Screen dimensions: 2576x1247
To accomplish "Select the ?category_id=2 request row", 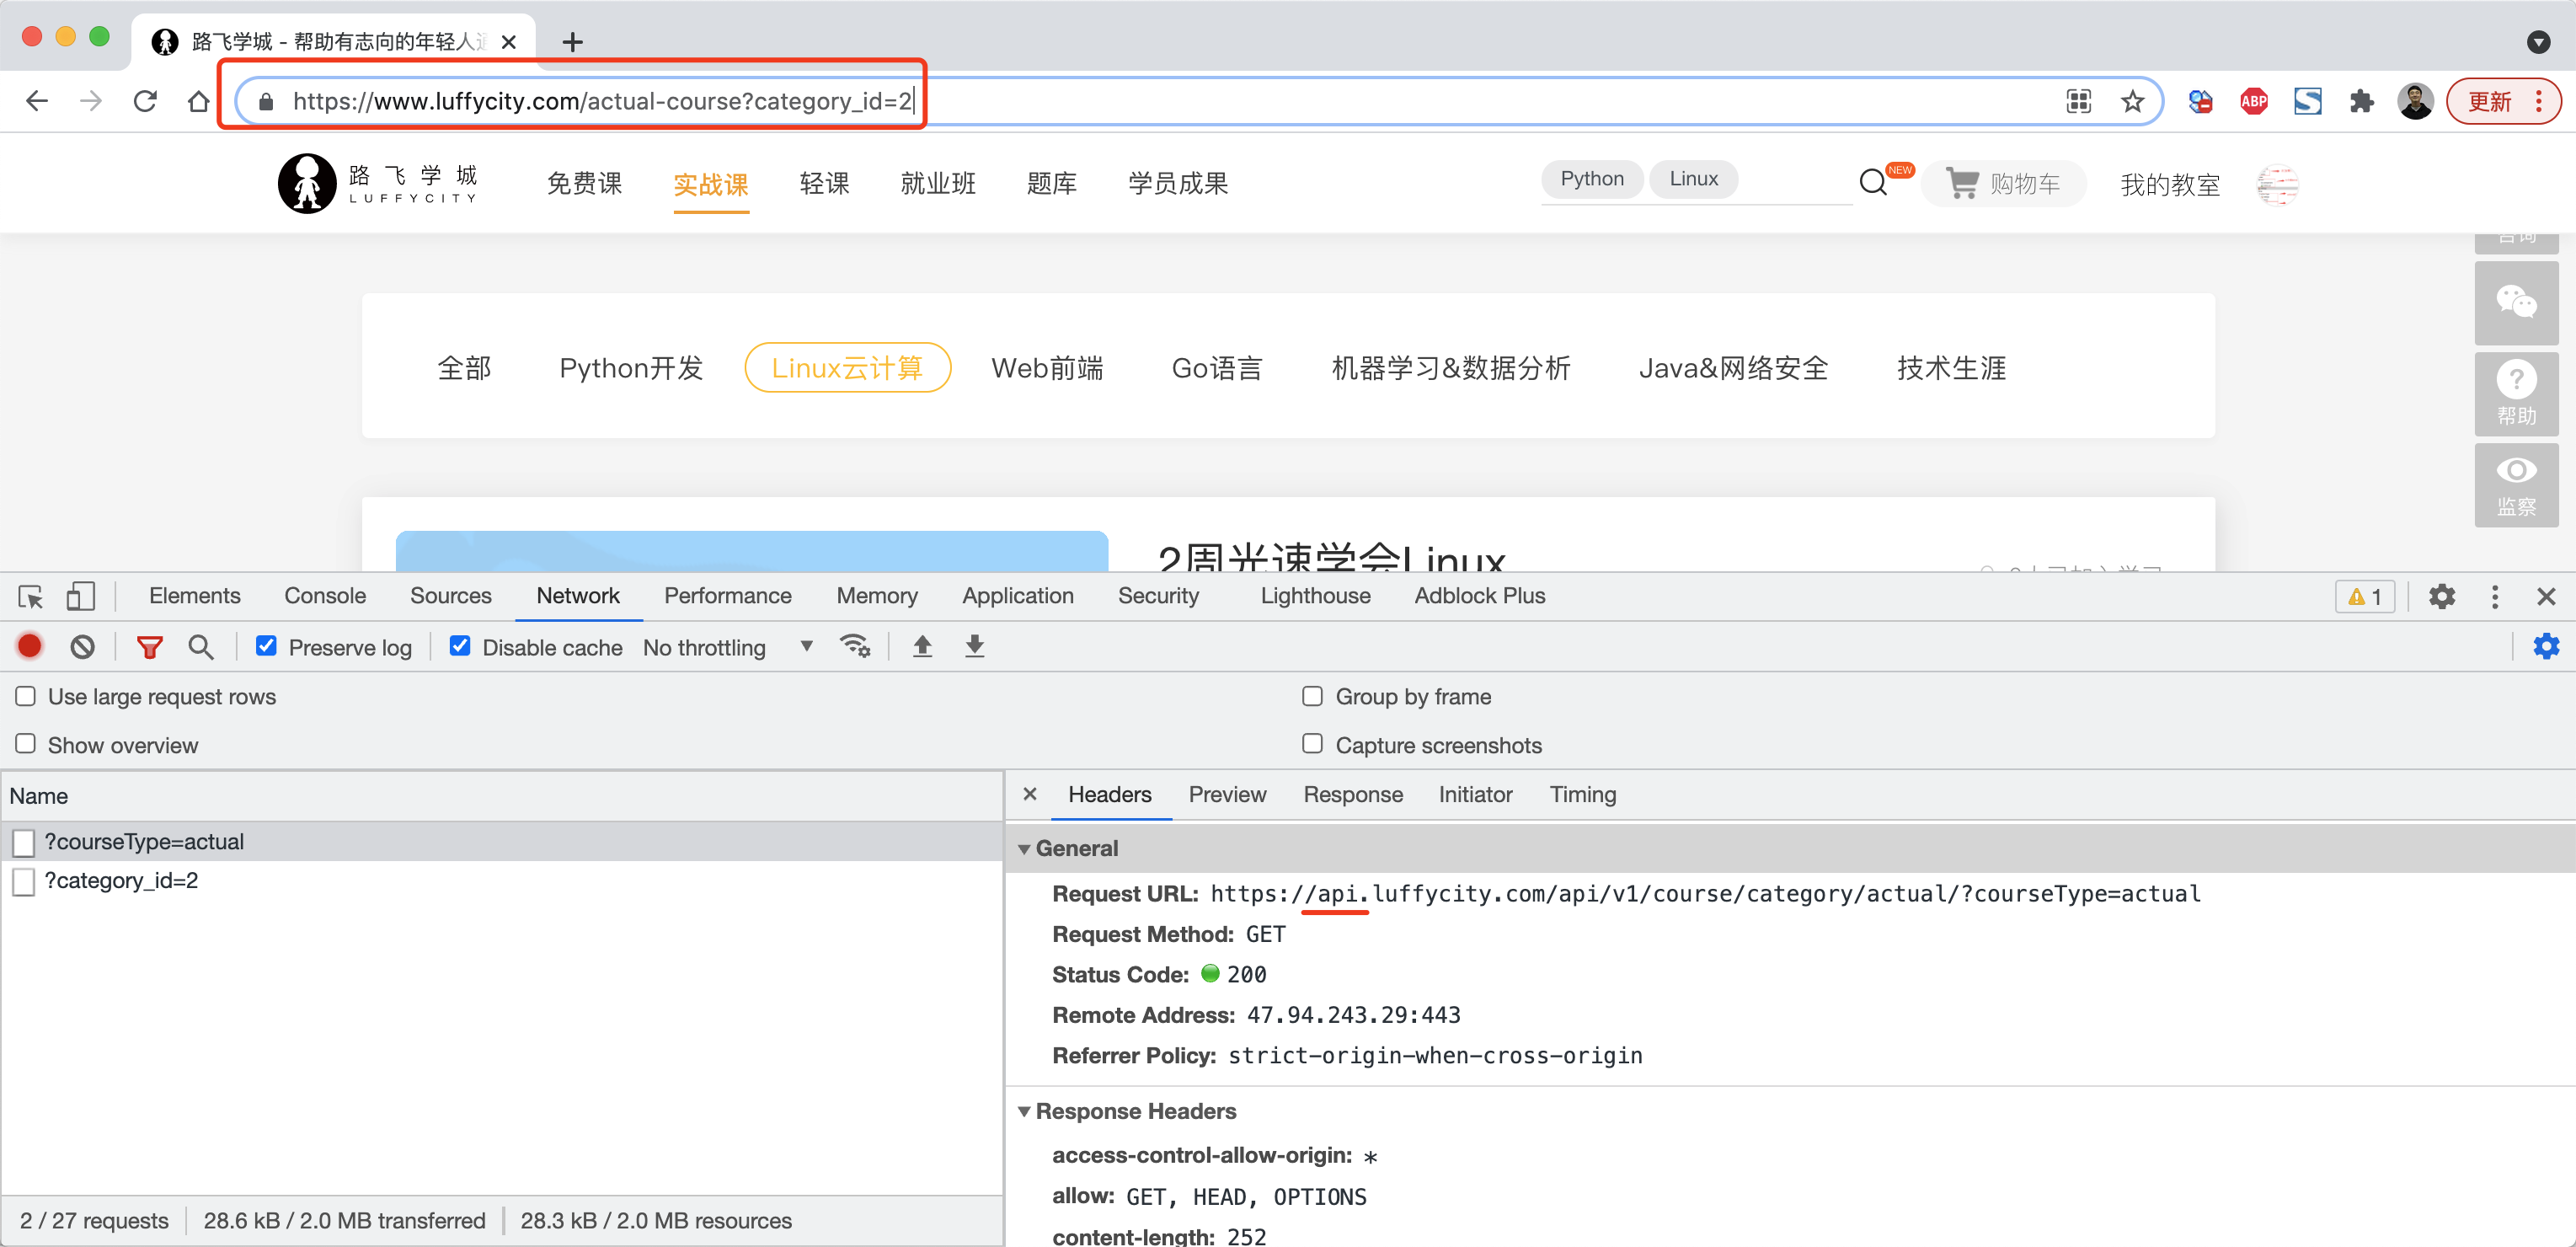I will pyautogui.click(x=121, y=881).
